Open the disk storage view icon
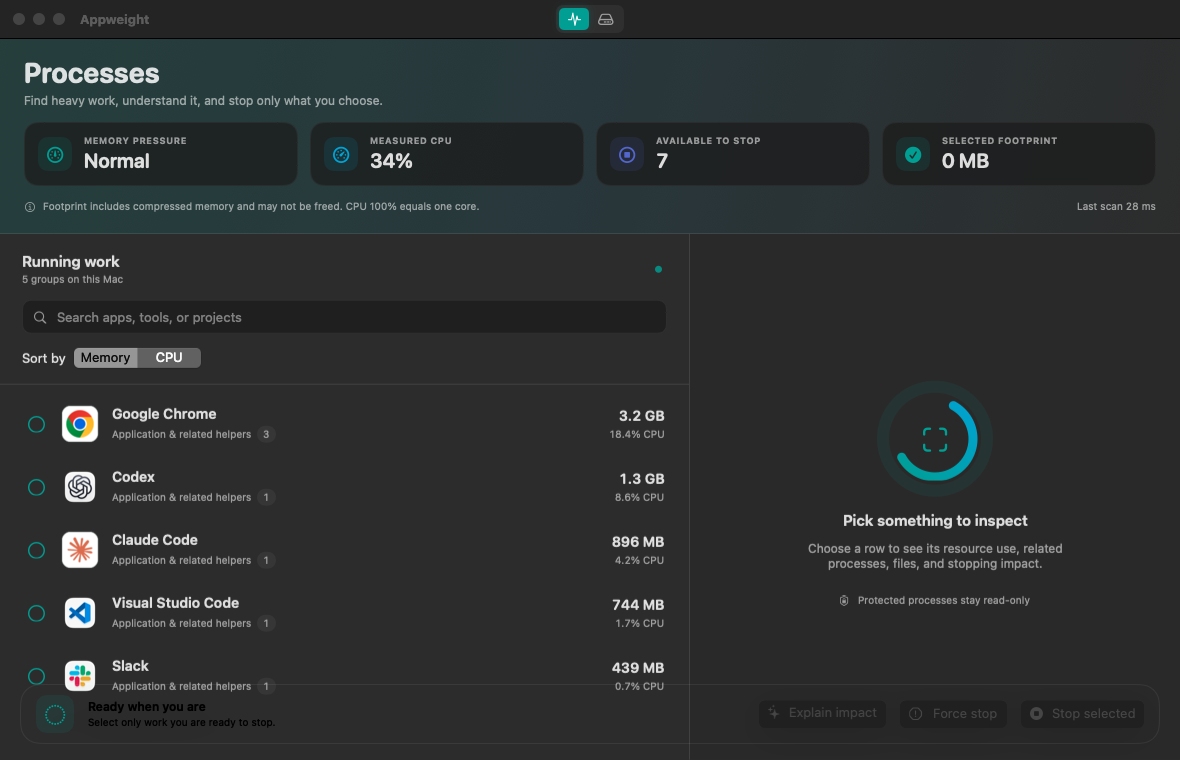The width and height of the screenshot is (1180, 760). click(606, 20)
